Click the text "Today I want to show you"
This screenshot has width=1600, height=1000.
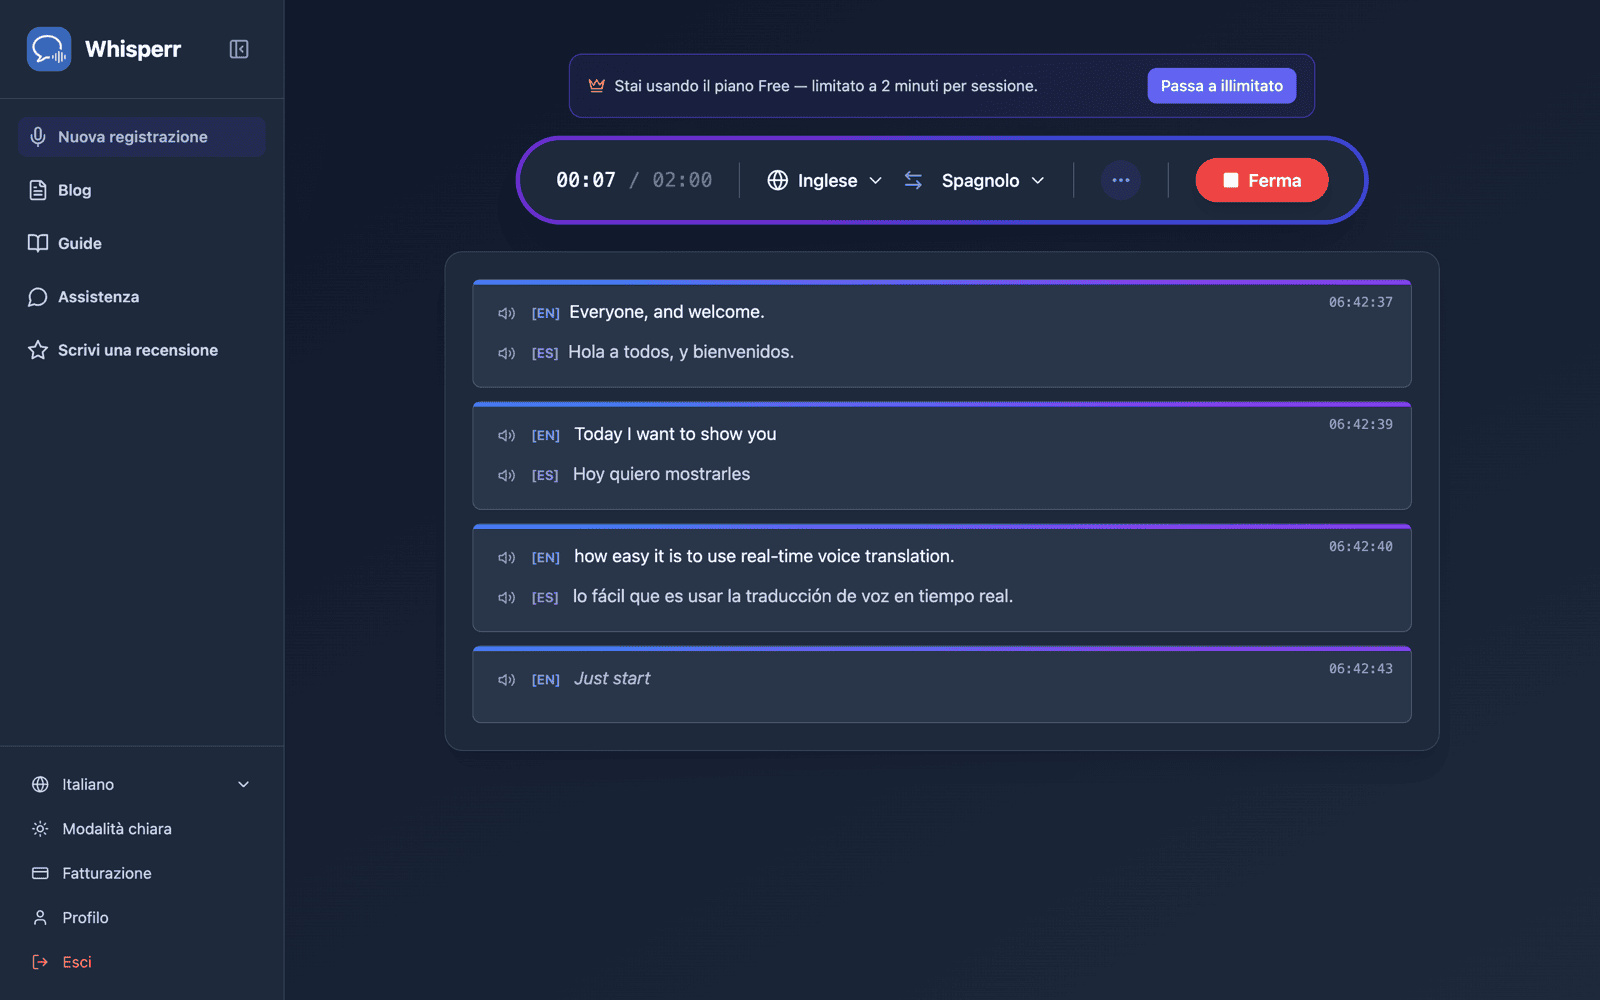(675, 434)
